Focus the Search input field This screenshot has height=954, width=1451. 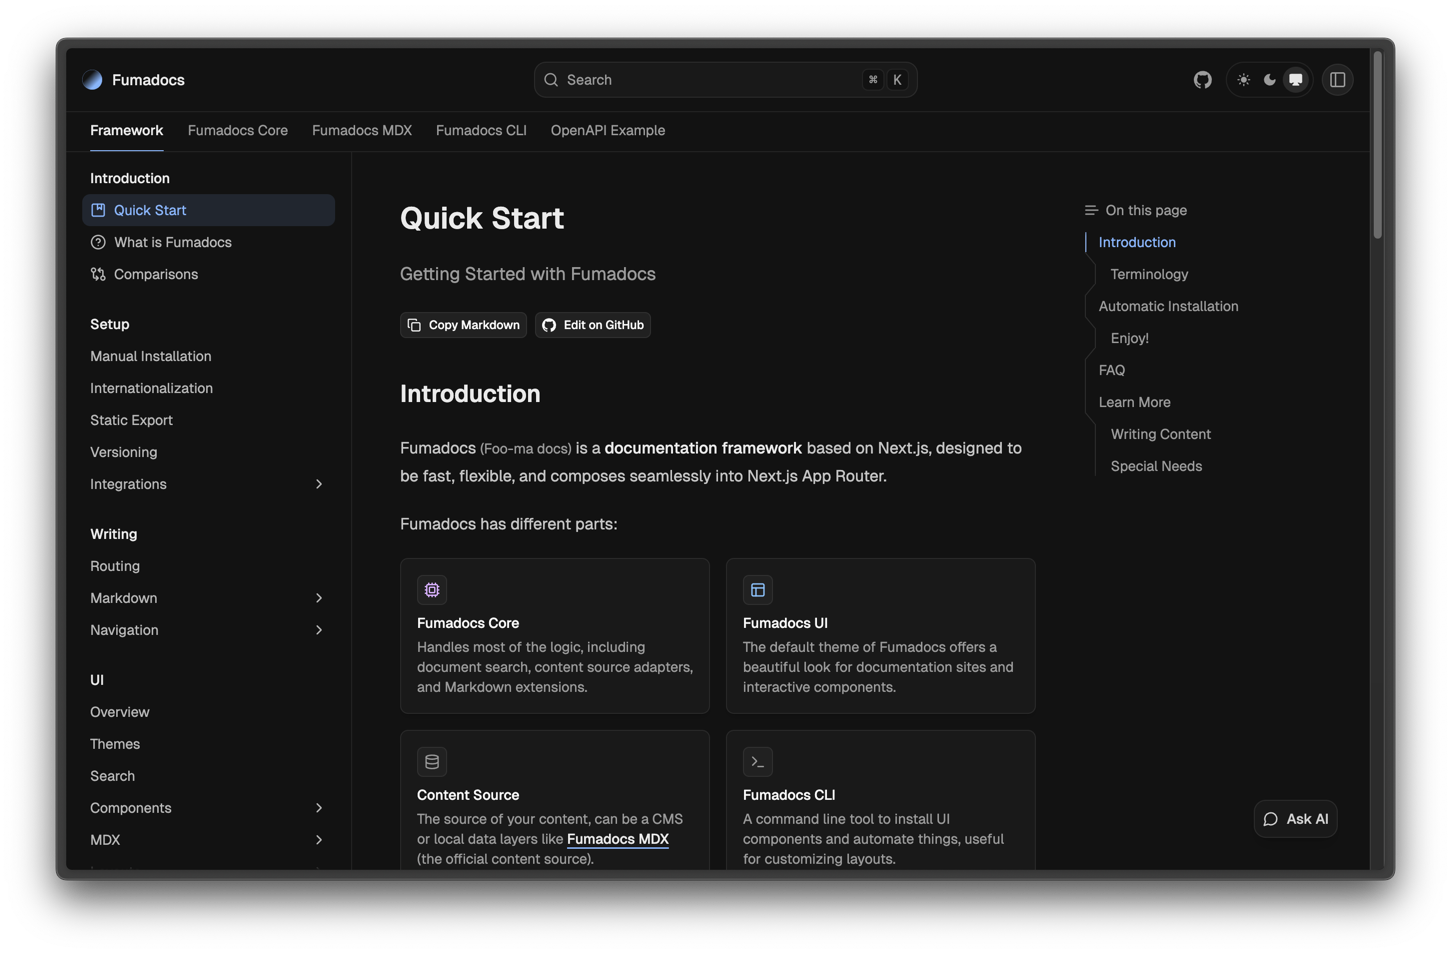[710, 80]
